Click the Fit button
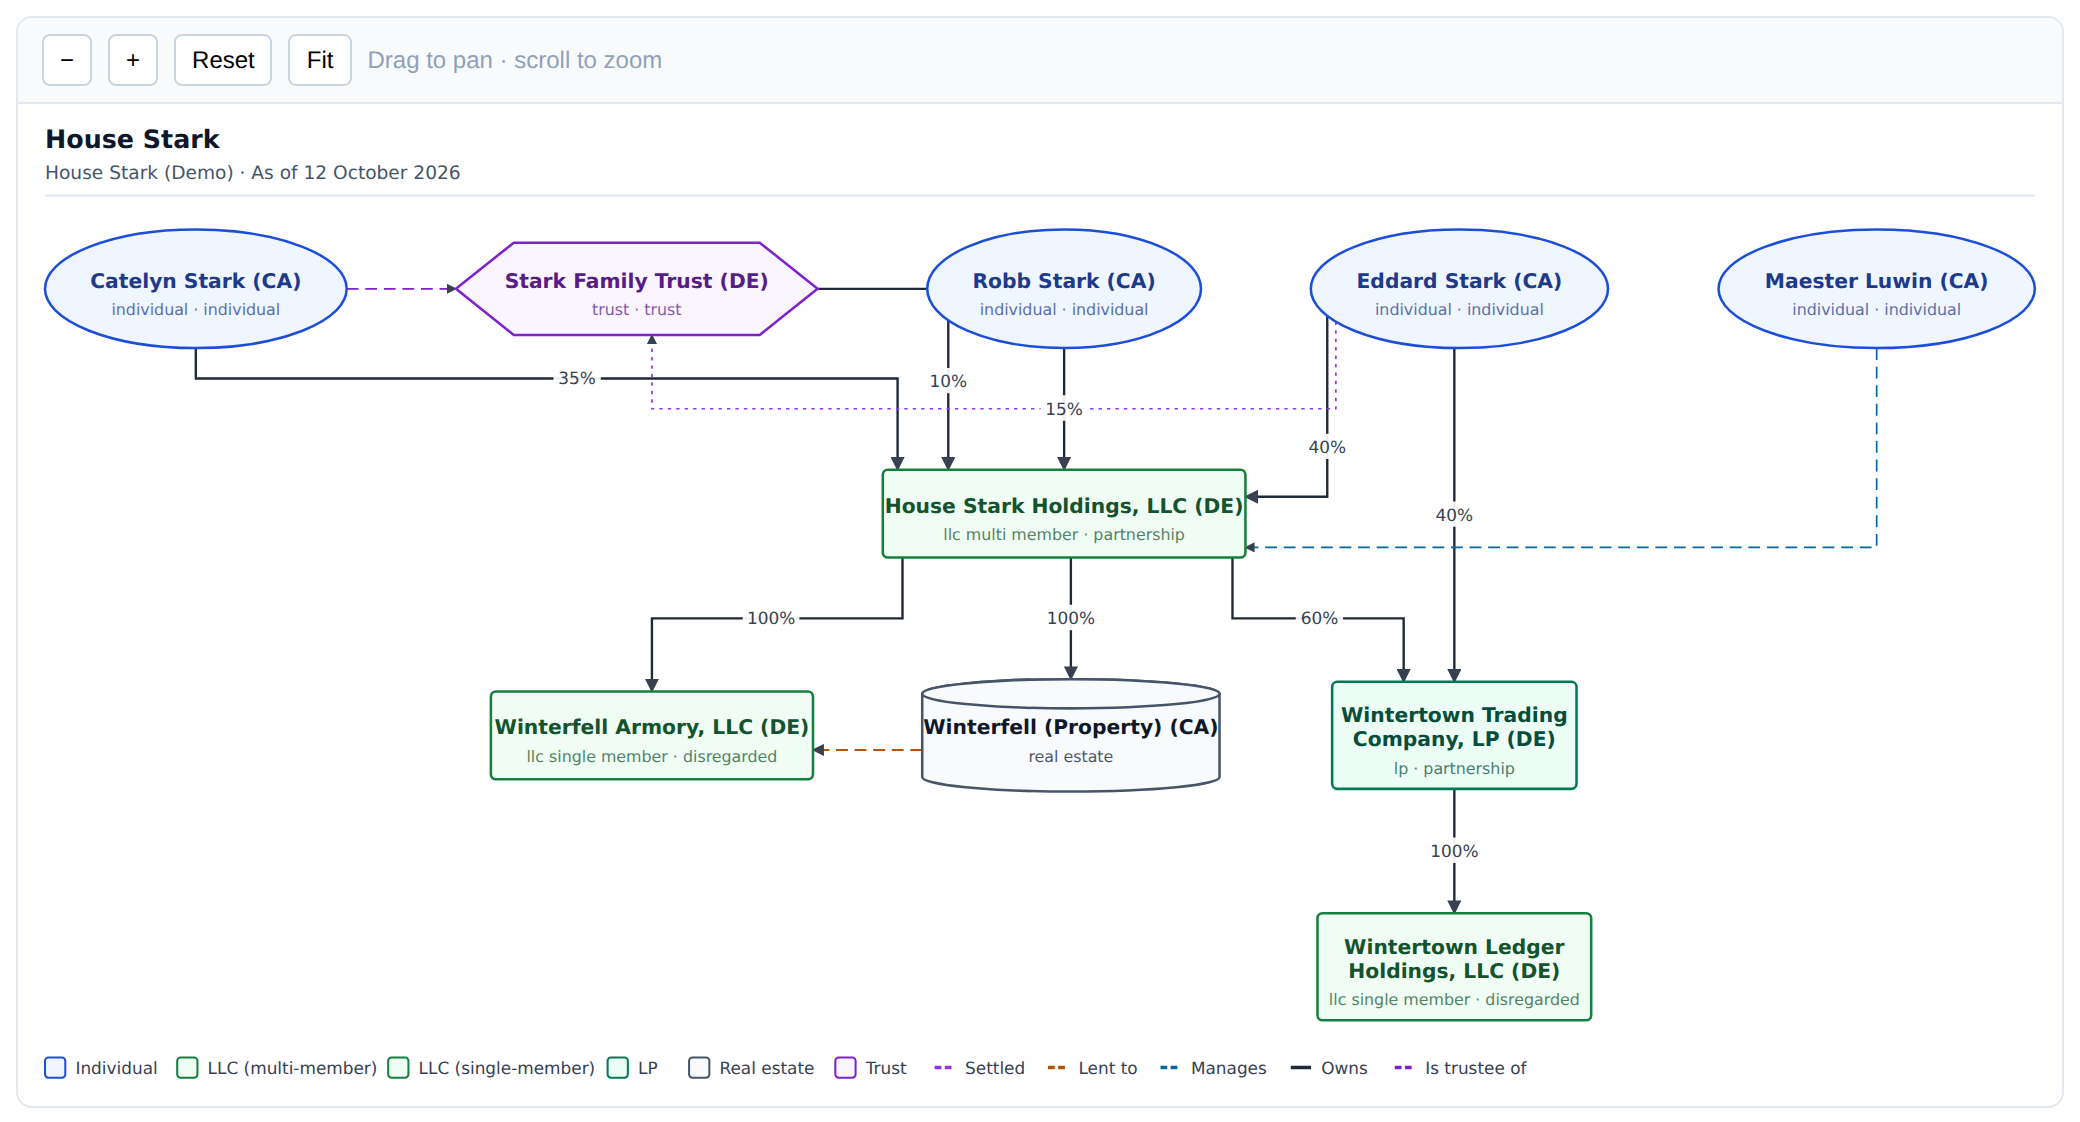 click(x=320, y=60)
